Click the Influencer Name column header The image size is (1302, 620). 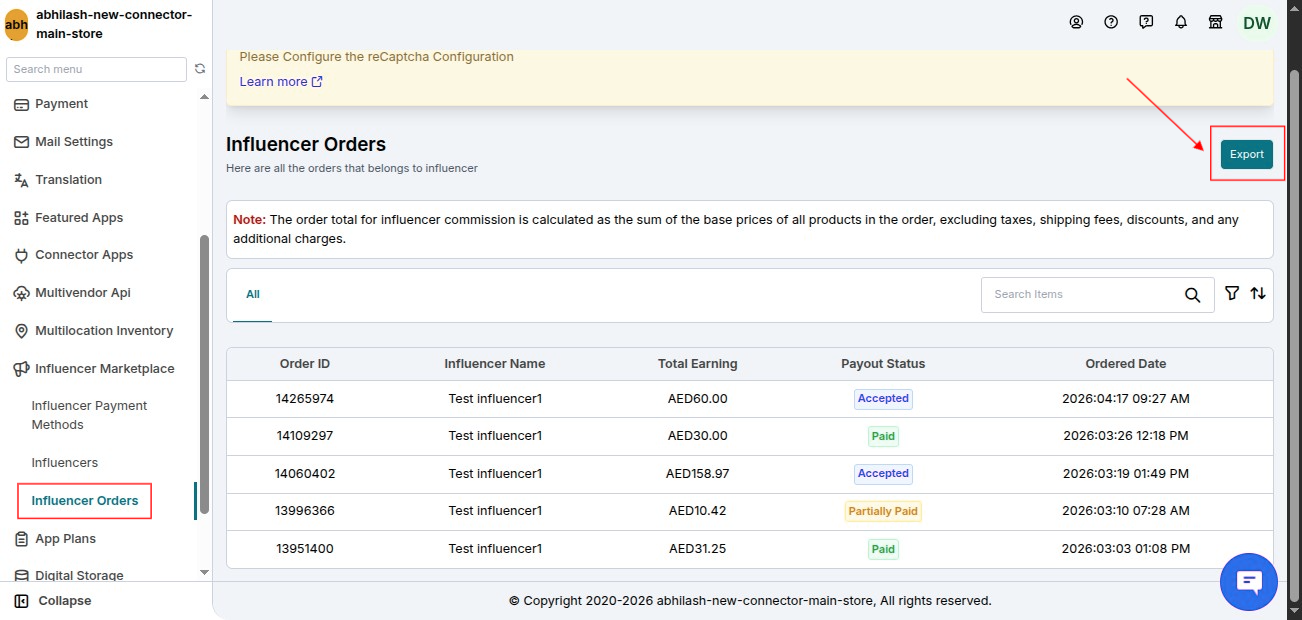[x=495, y=364]
